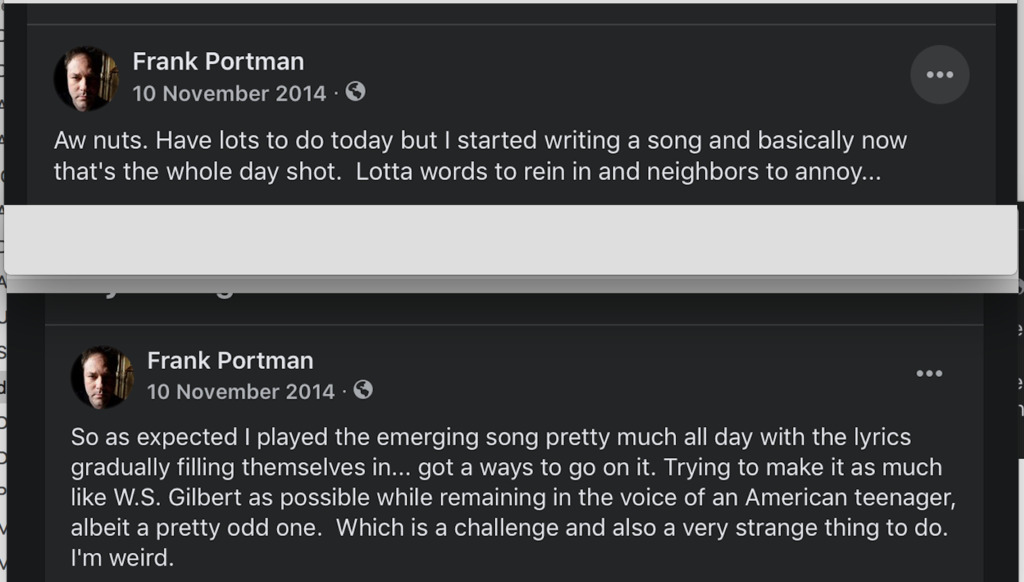1024x582 pixels.
Task: Open the second post's 10 November 2014 timestamp
Action: point(240,391)
